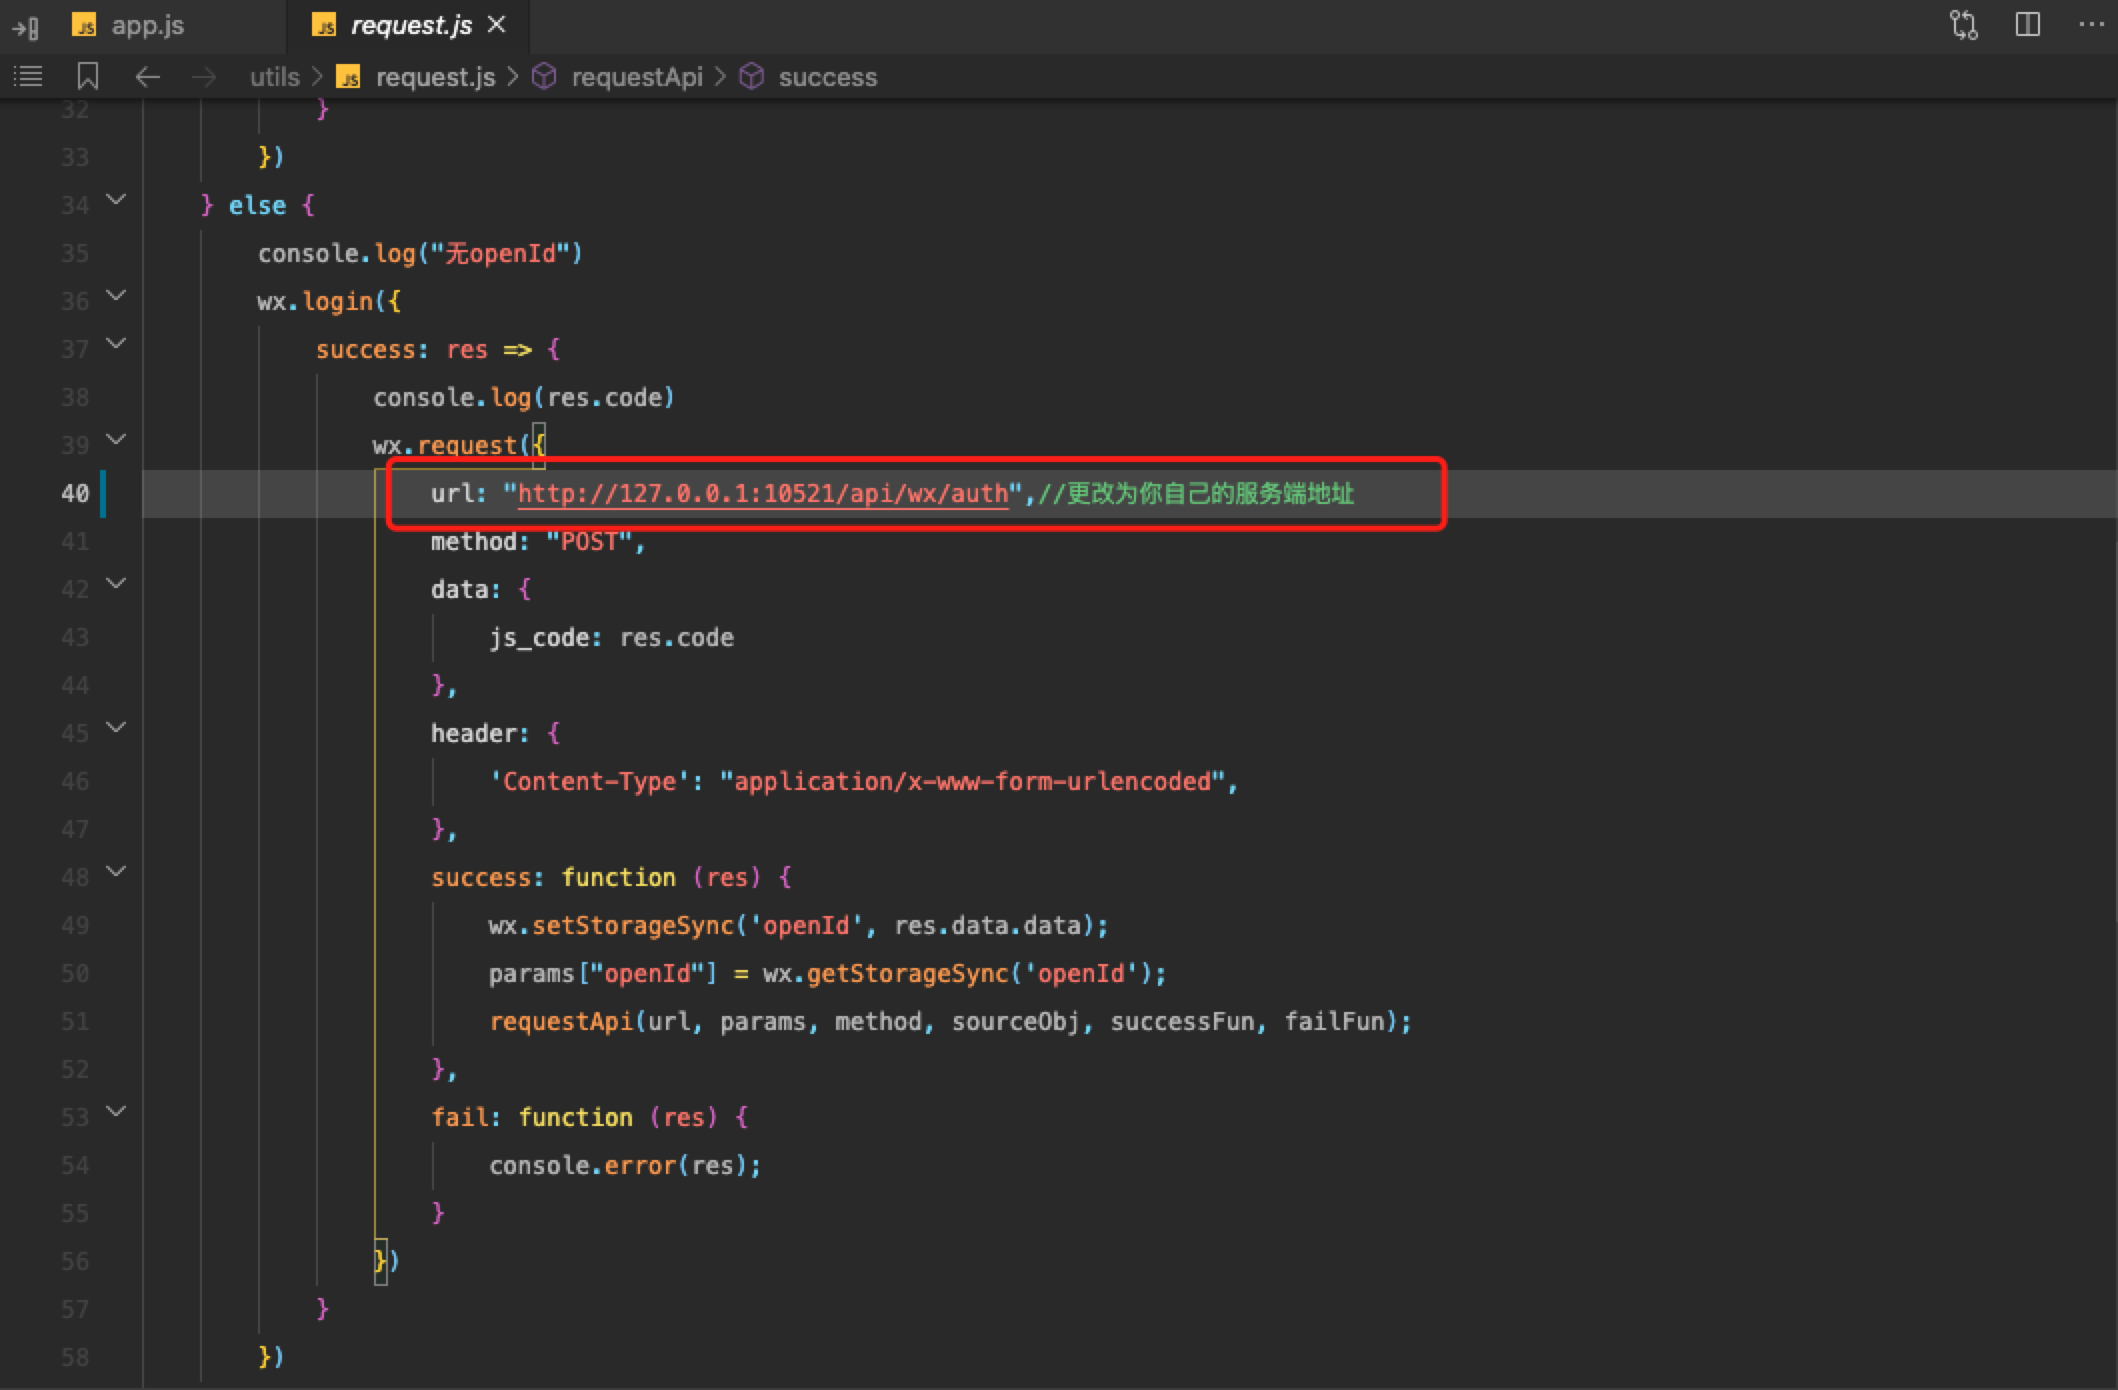Click the split editor icon

coord(2028,25)
